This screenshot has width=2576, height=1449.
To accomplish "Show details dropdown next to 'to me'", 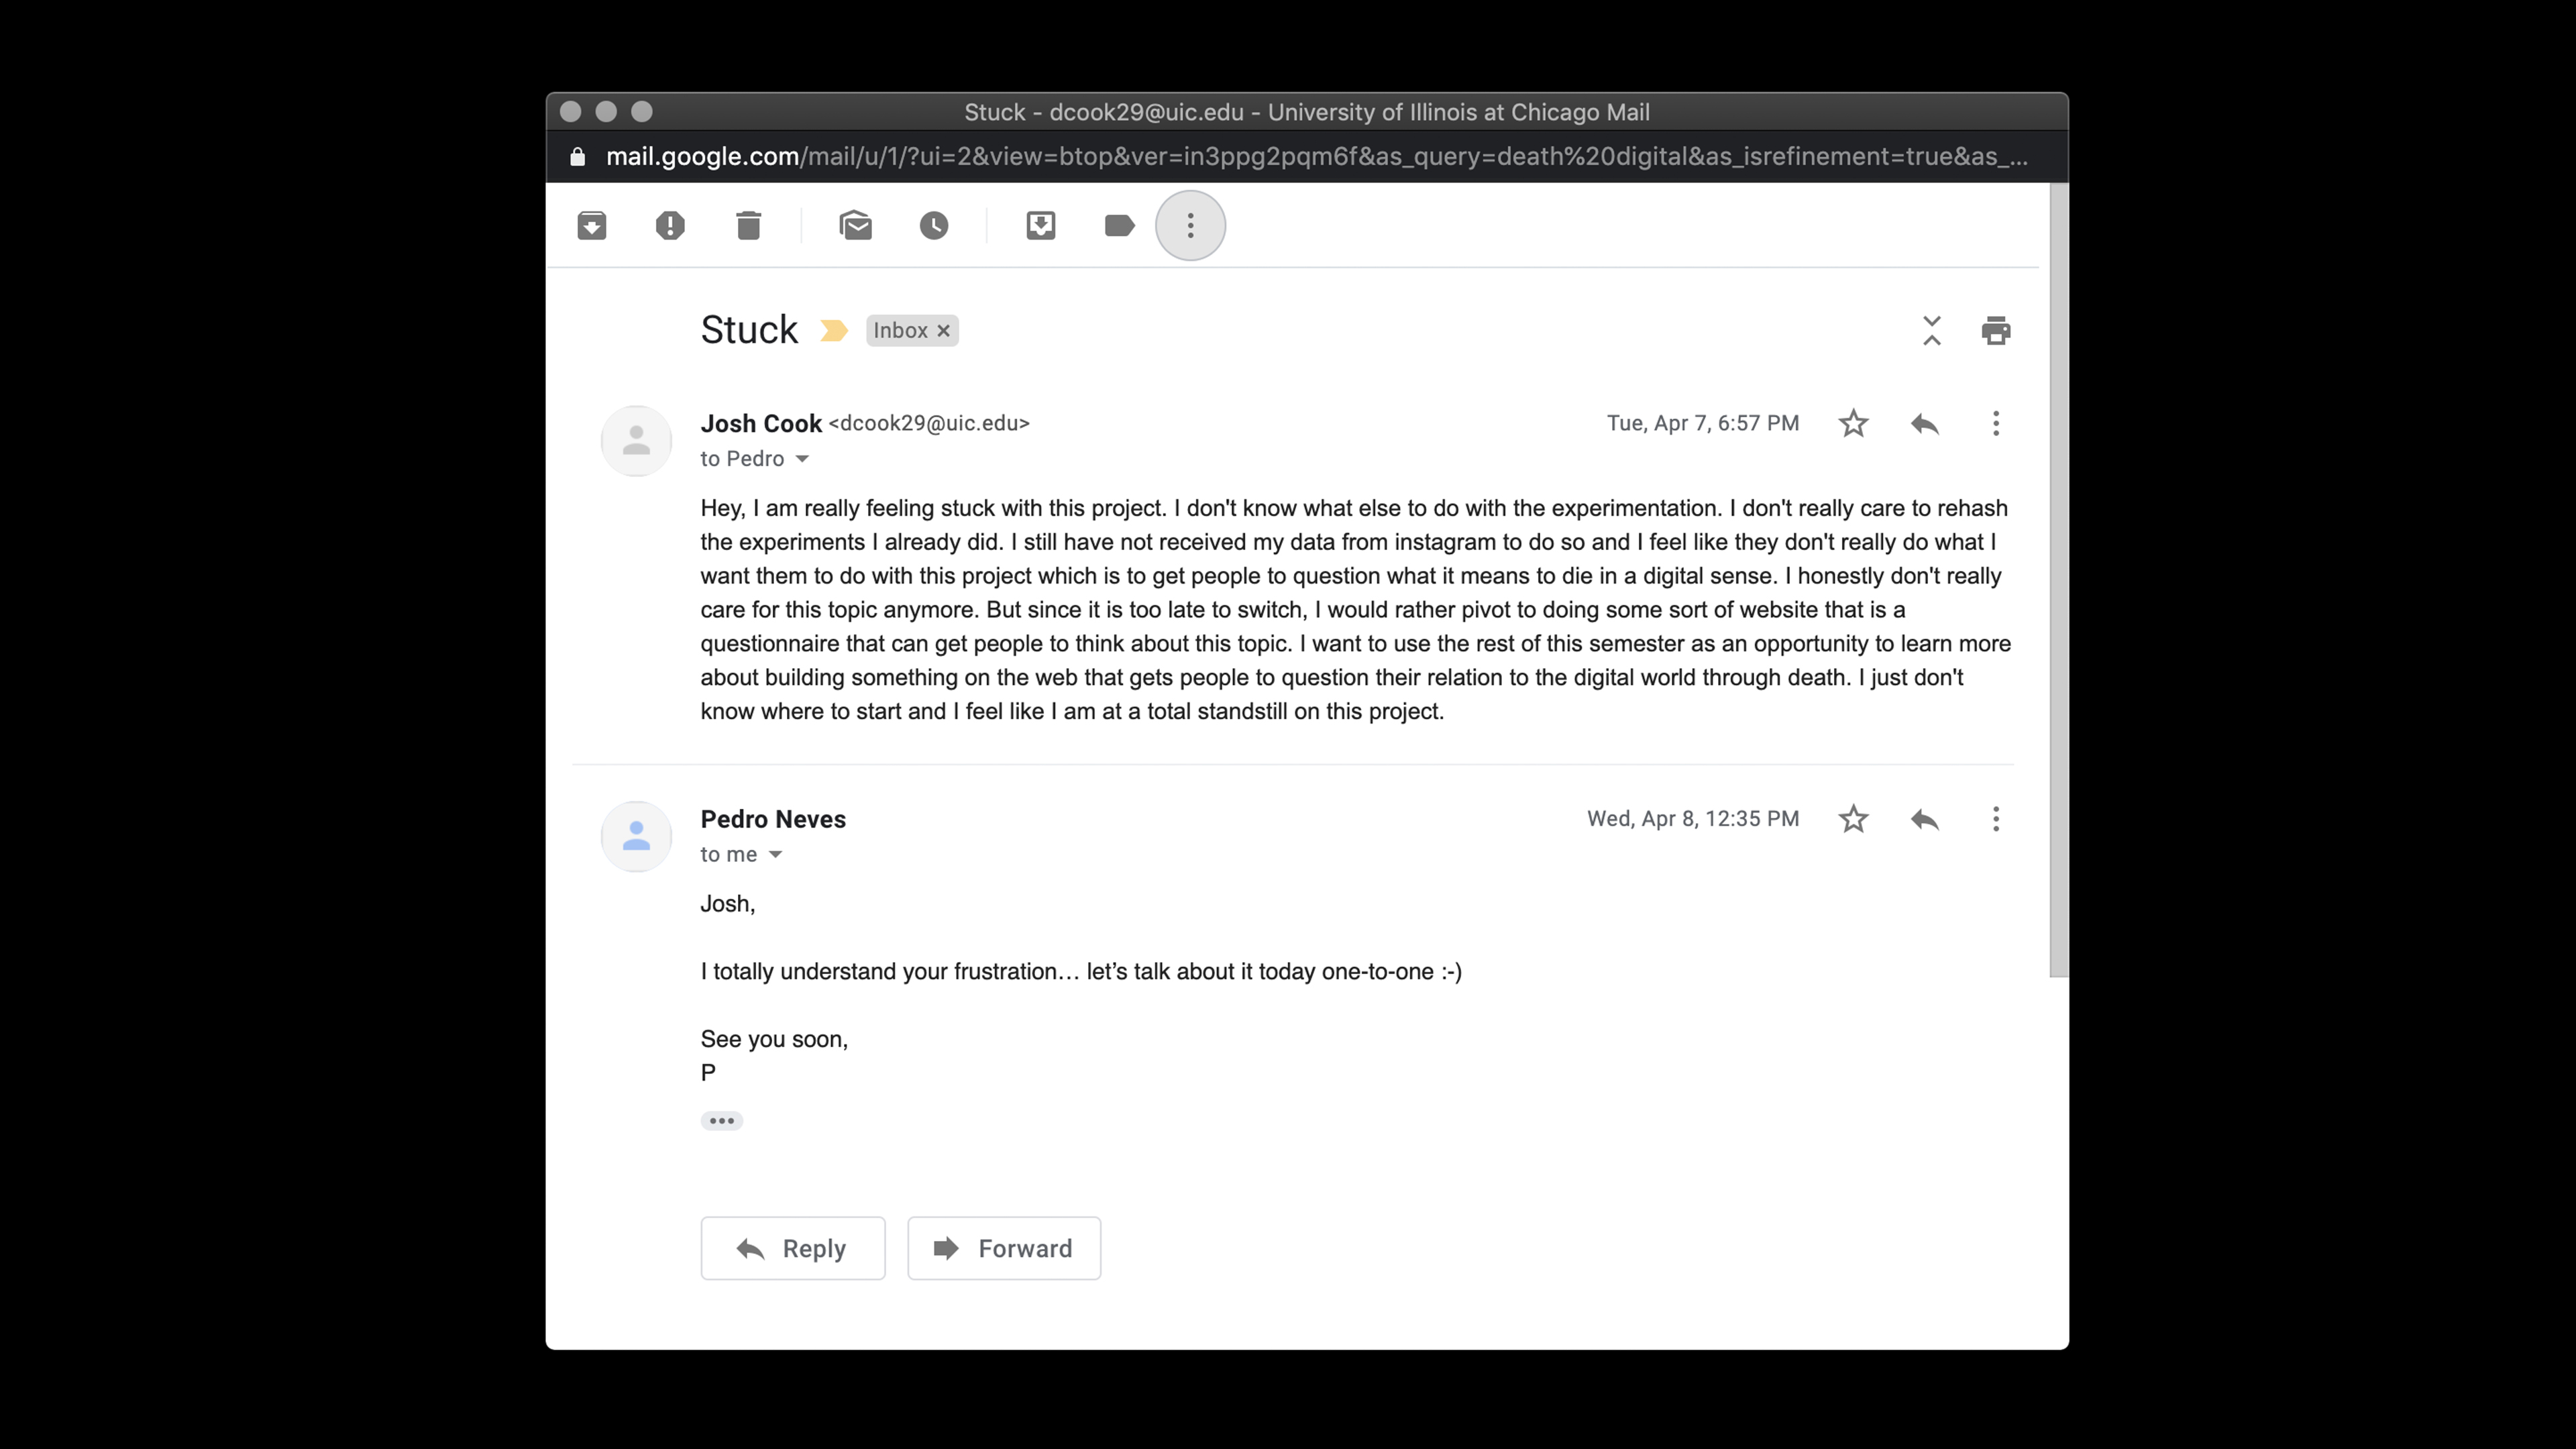I will (775, 855).
